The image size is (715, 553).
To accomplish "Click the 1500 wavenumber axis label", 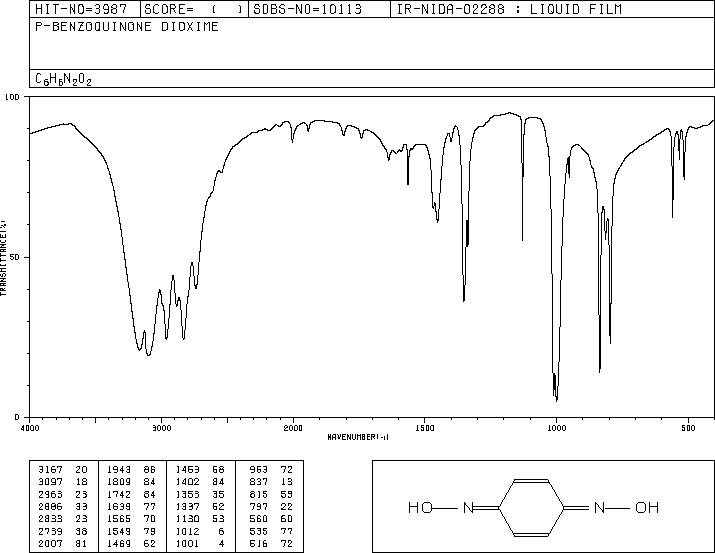I will click(x=425, y=428).
